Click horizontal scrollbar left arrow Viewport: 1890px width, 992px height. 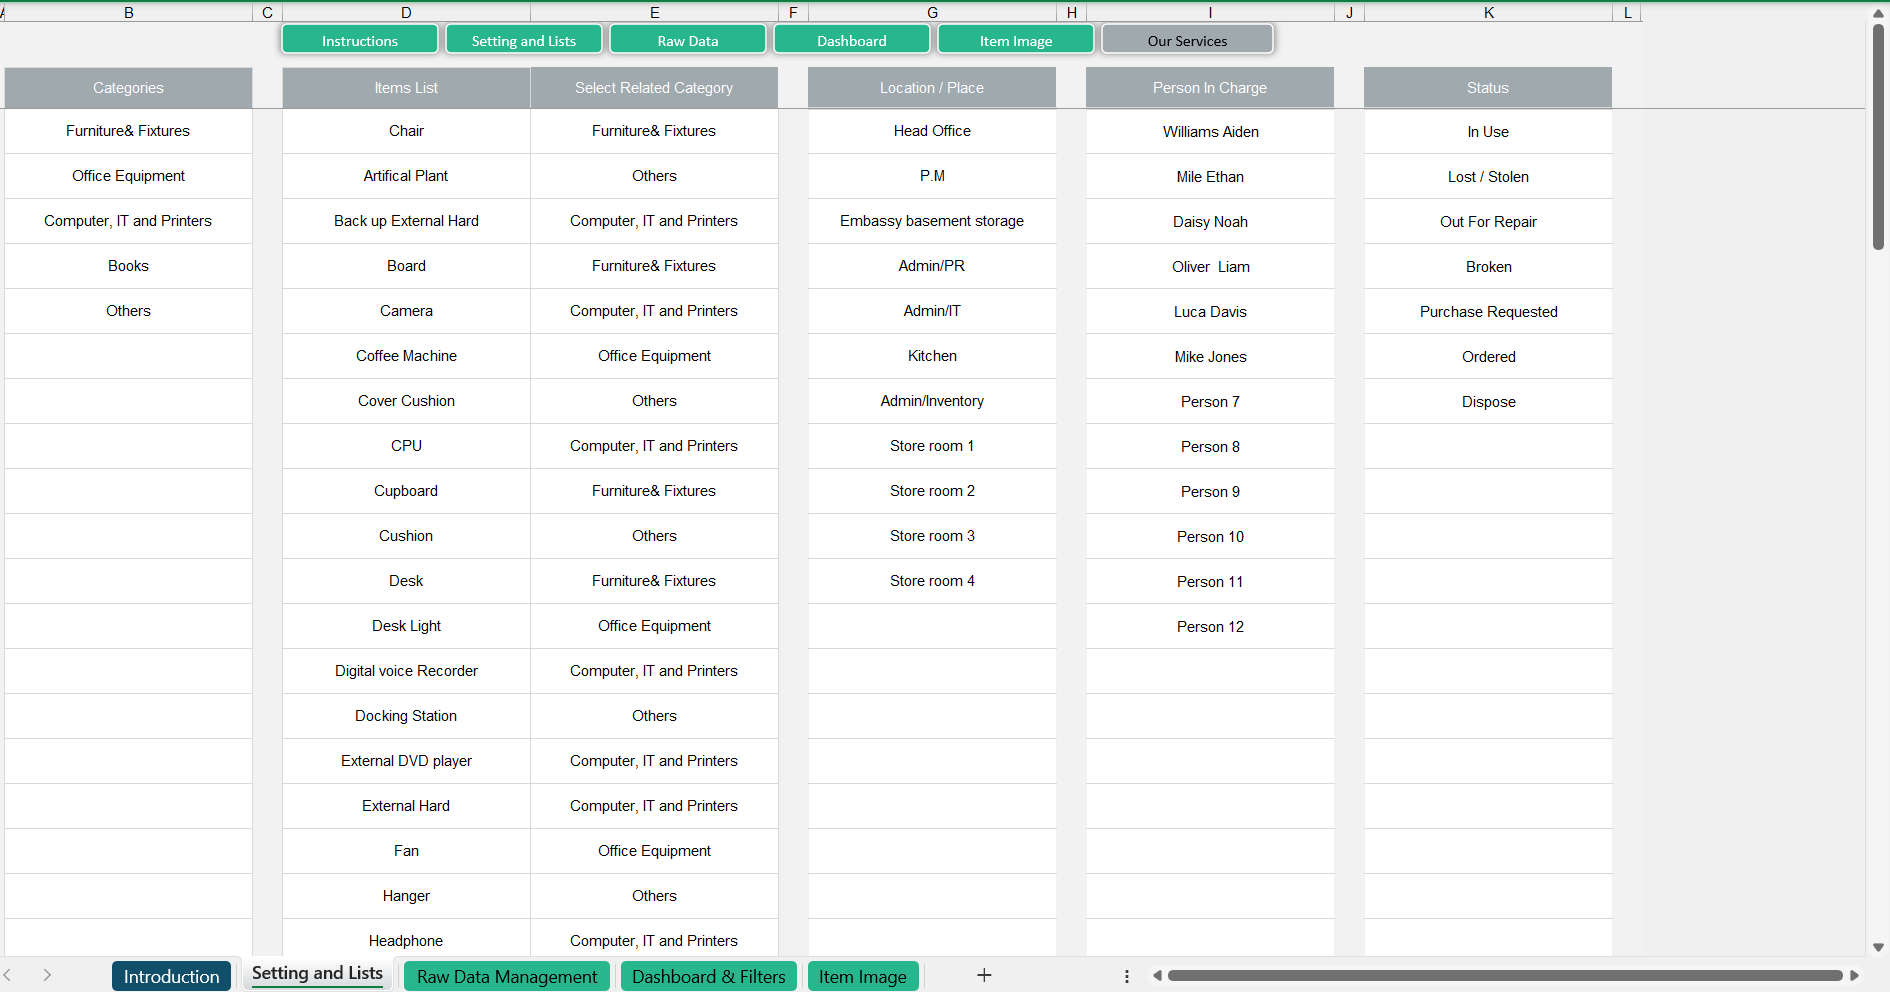click(1157, 975)
